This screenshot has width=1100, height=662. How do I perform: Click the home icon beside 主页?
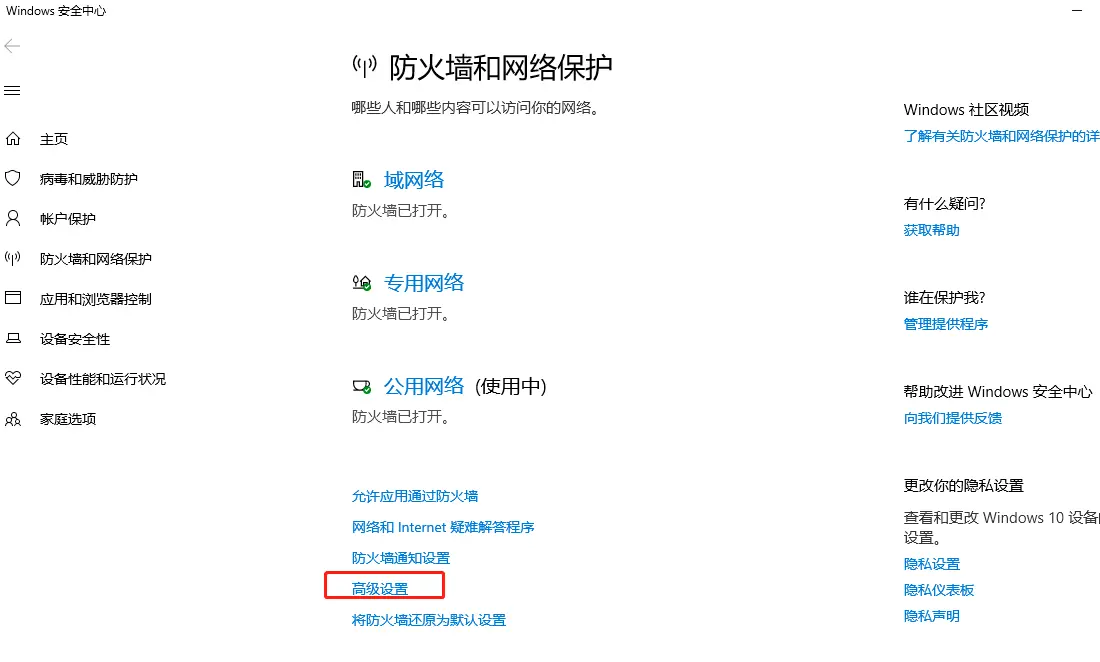click(13, 139)
